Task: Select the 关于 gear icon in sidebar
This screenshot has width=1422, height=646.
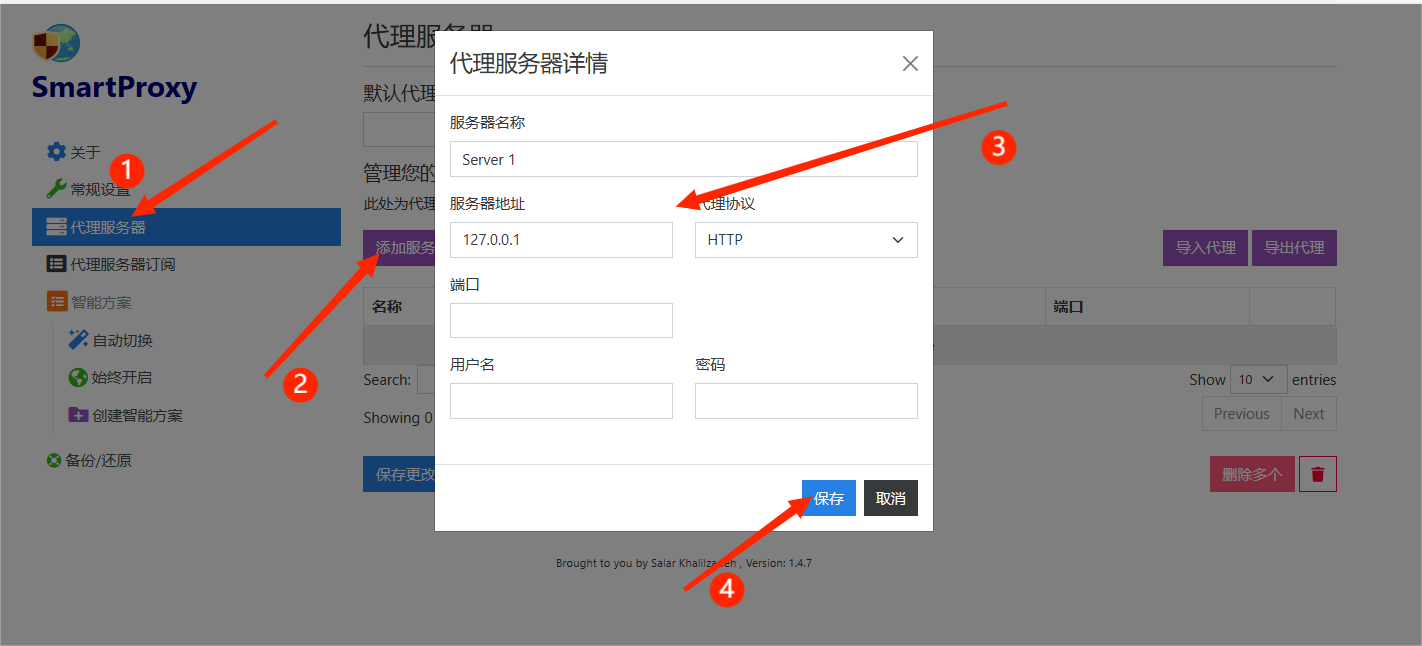Action: click(57, 153)
